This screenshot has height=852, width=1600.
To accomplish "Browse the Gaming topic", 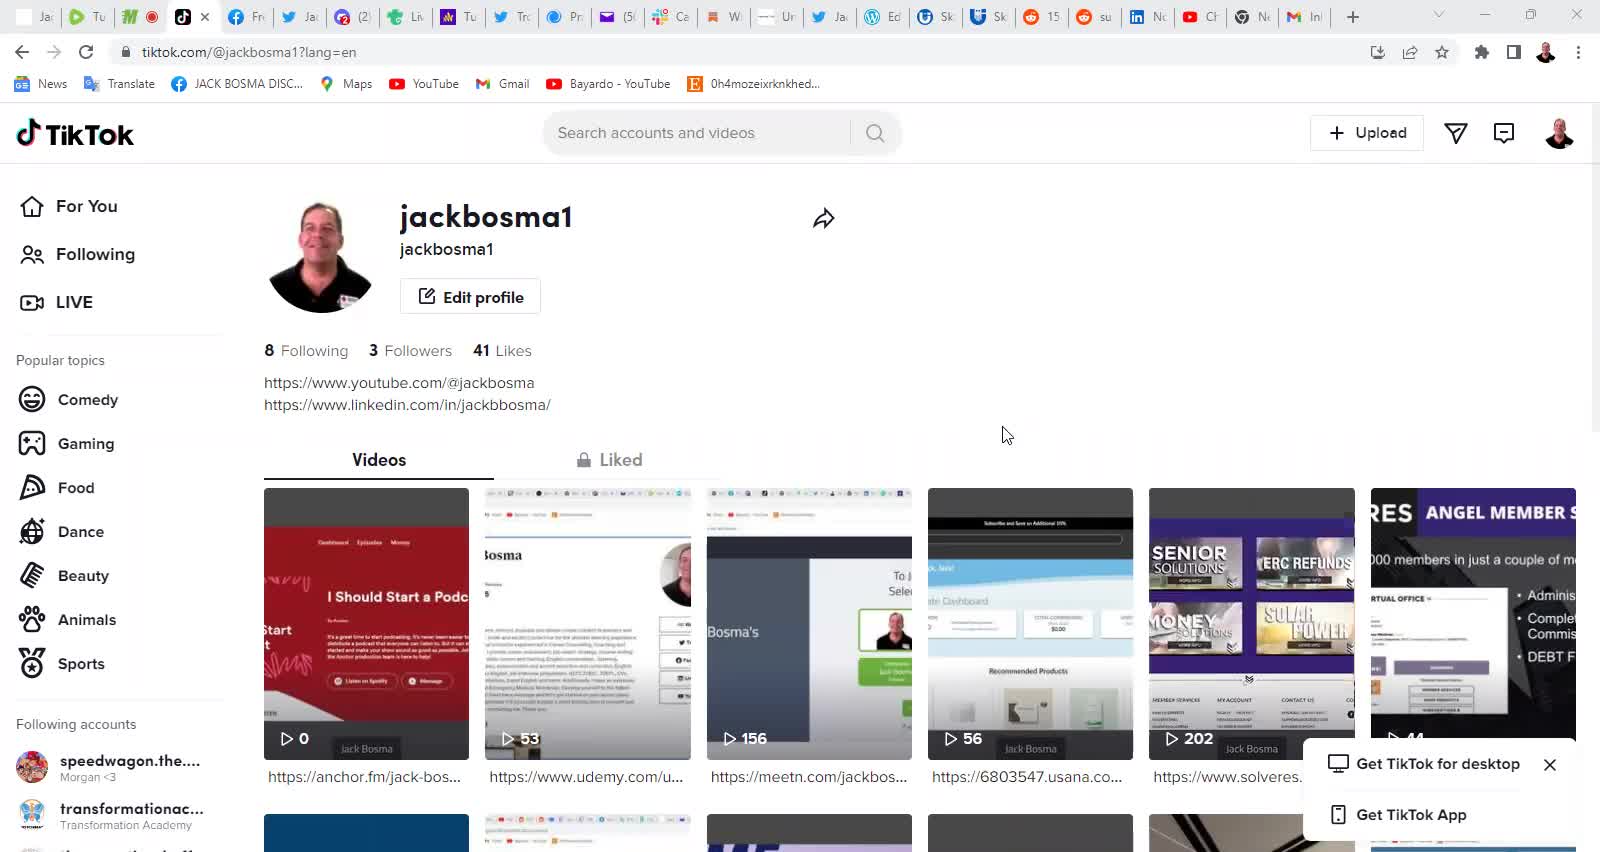I will pos(67,443).
